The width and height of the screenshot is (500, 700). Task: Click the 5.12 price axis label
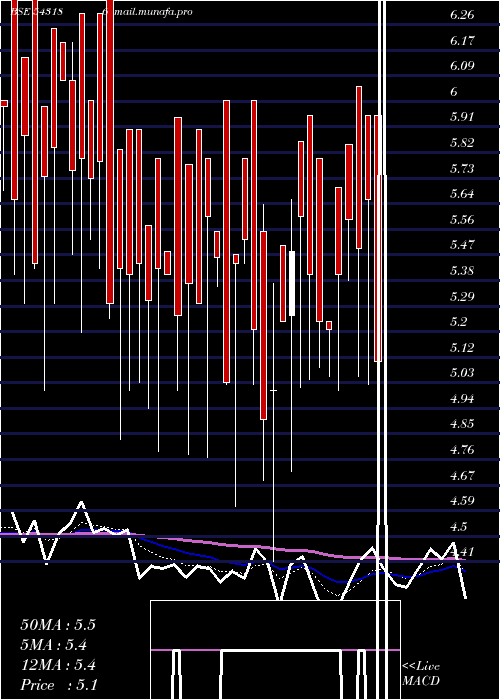tap(462, 347)
